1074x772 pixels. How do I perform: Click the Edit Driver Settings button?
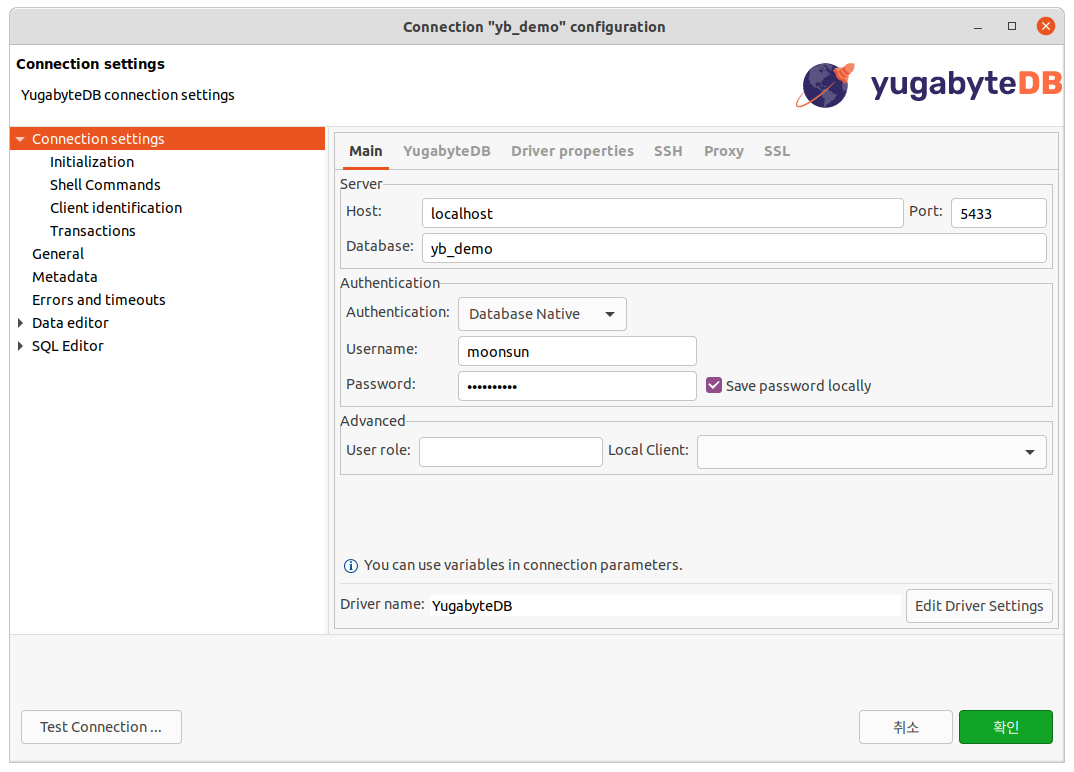(x=979, y=606)
